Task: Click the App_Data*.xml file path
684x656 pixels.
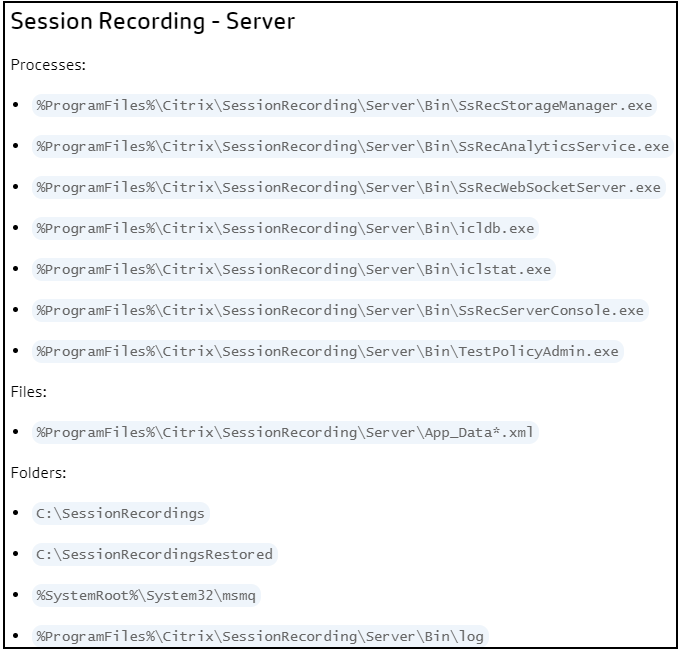Action: [285, 433]
